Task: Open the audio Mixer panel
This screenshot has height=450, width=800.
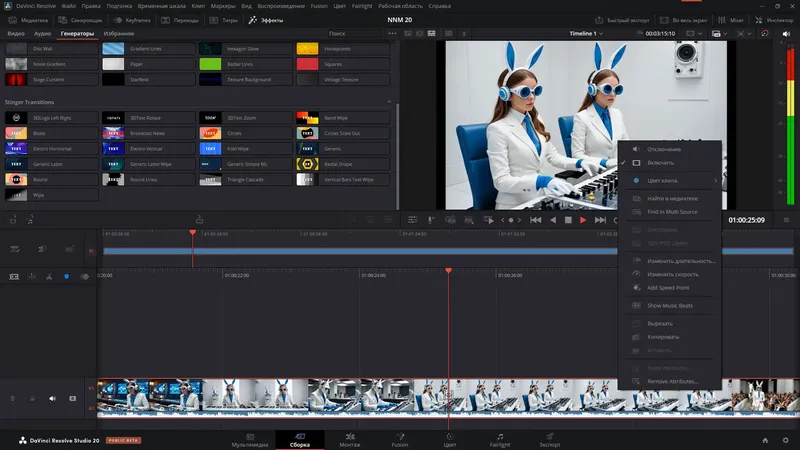Action: (731, 20)
